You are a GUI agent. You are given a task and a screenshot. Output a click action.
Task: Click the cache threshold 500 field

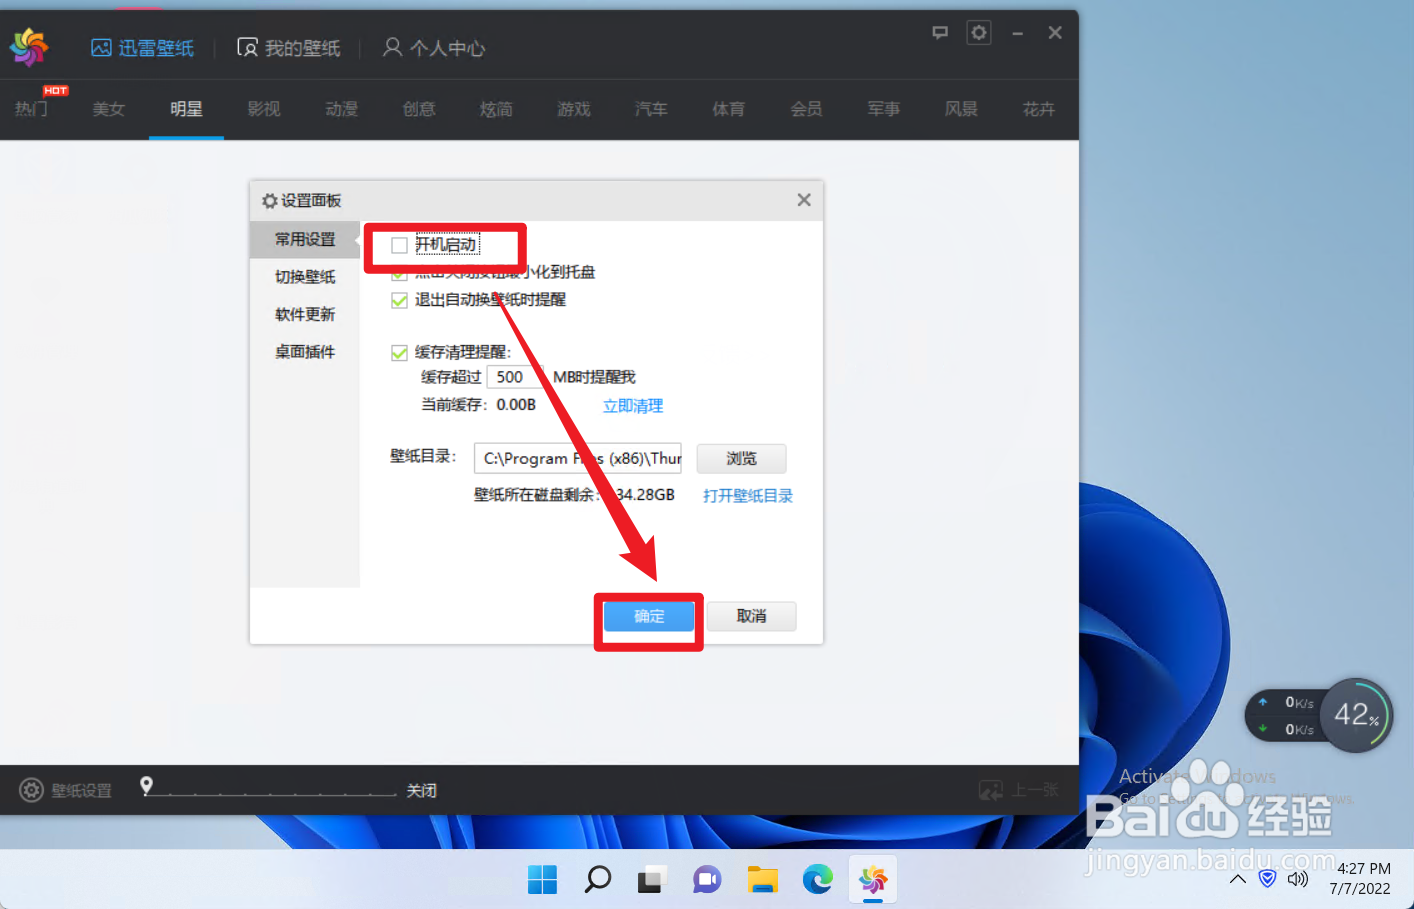click(x=515, y=377)
